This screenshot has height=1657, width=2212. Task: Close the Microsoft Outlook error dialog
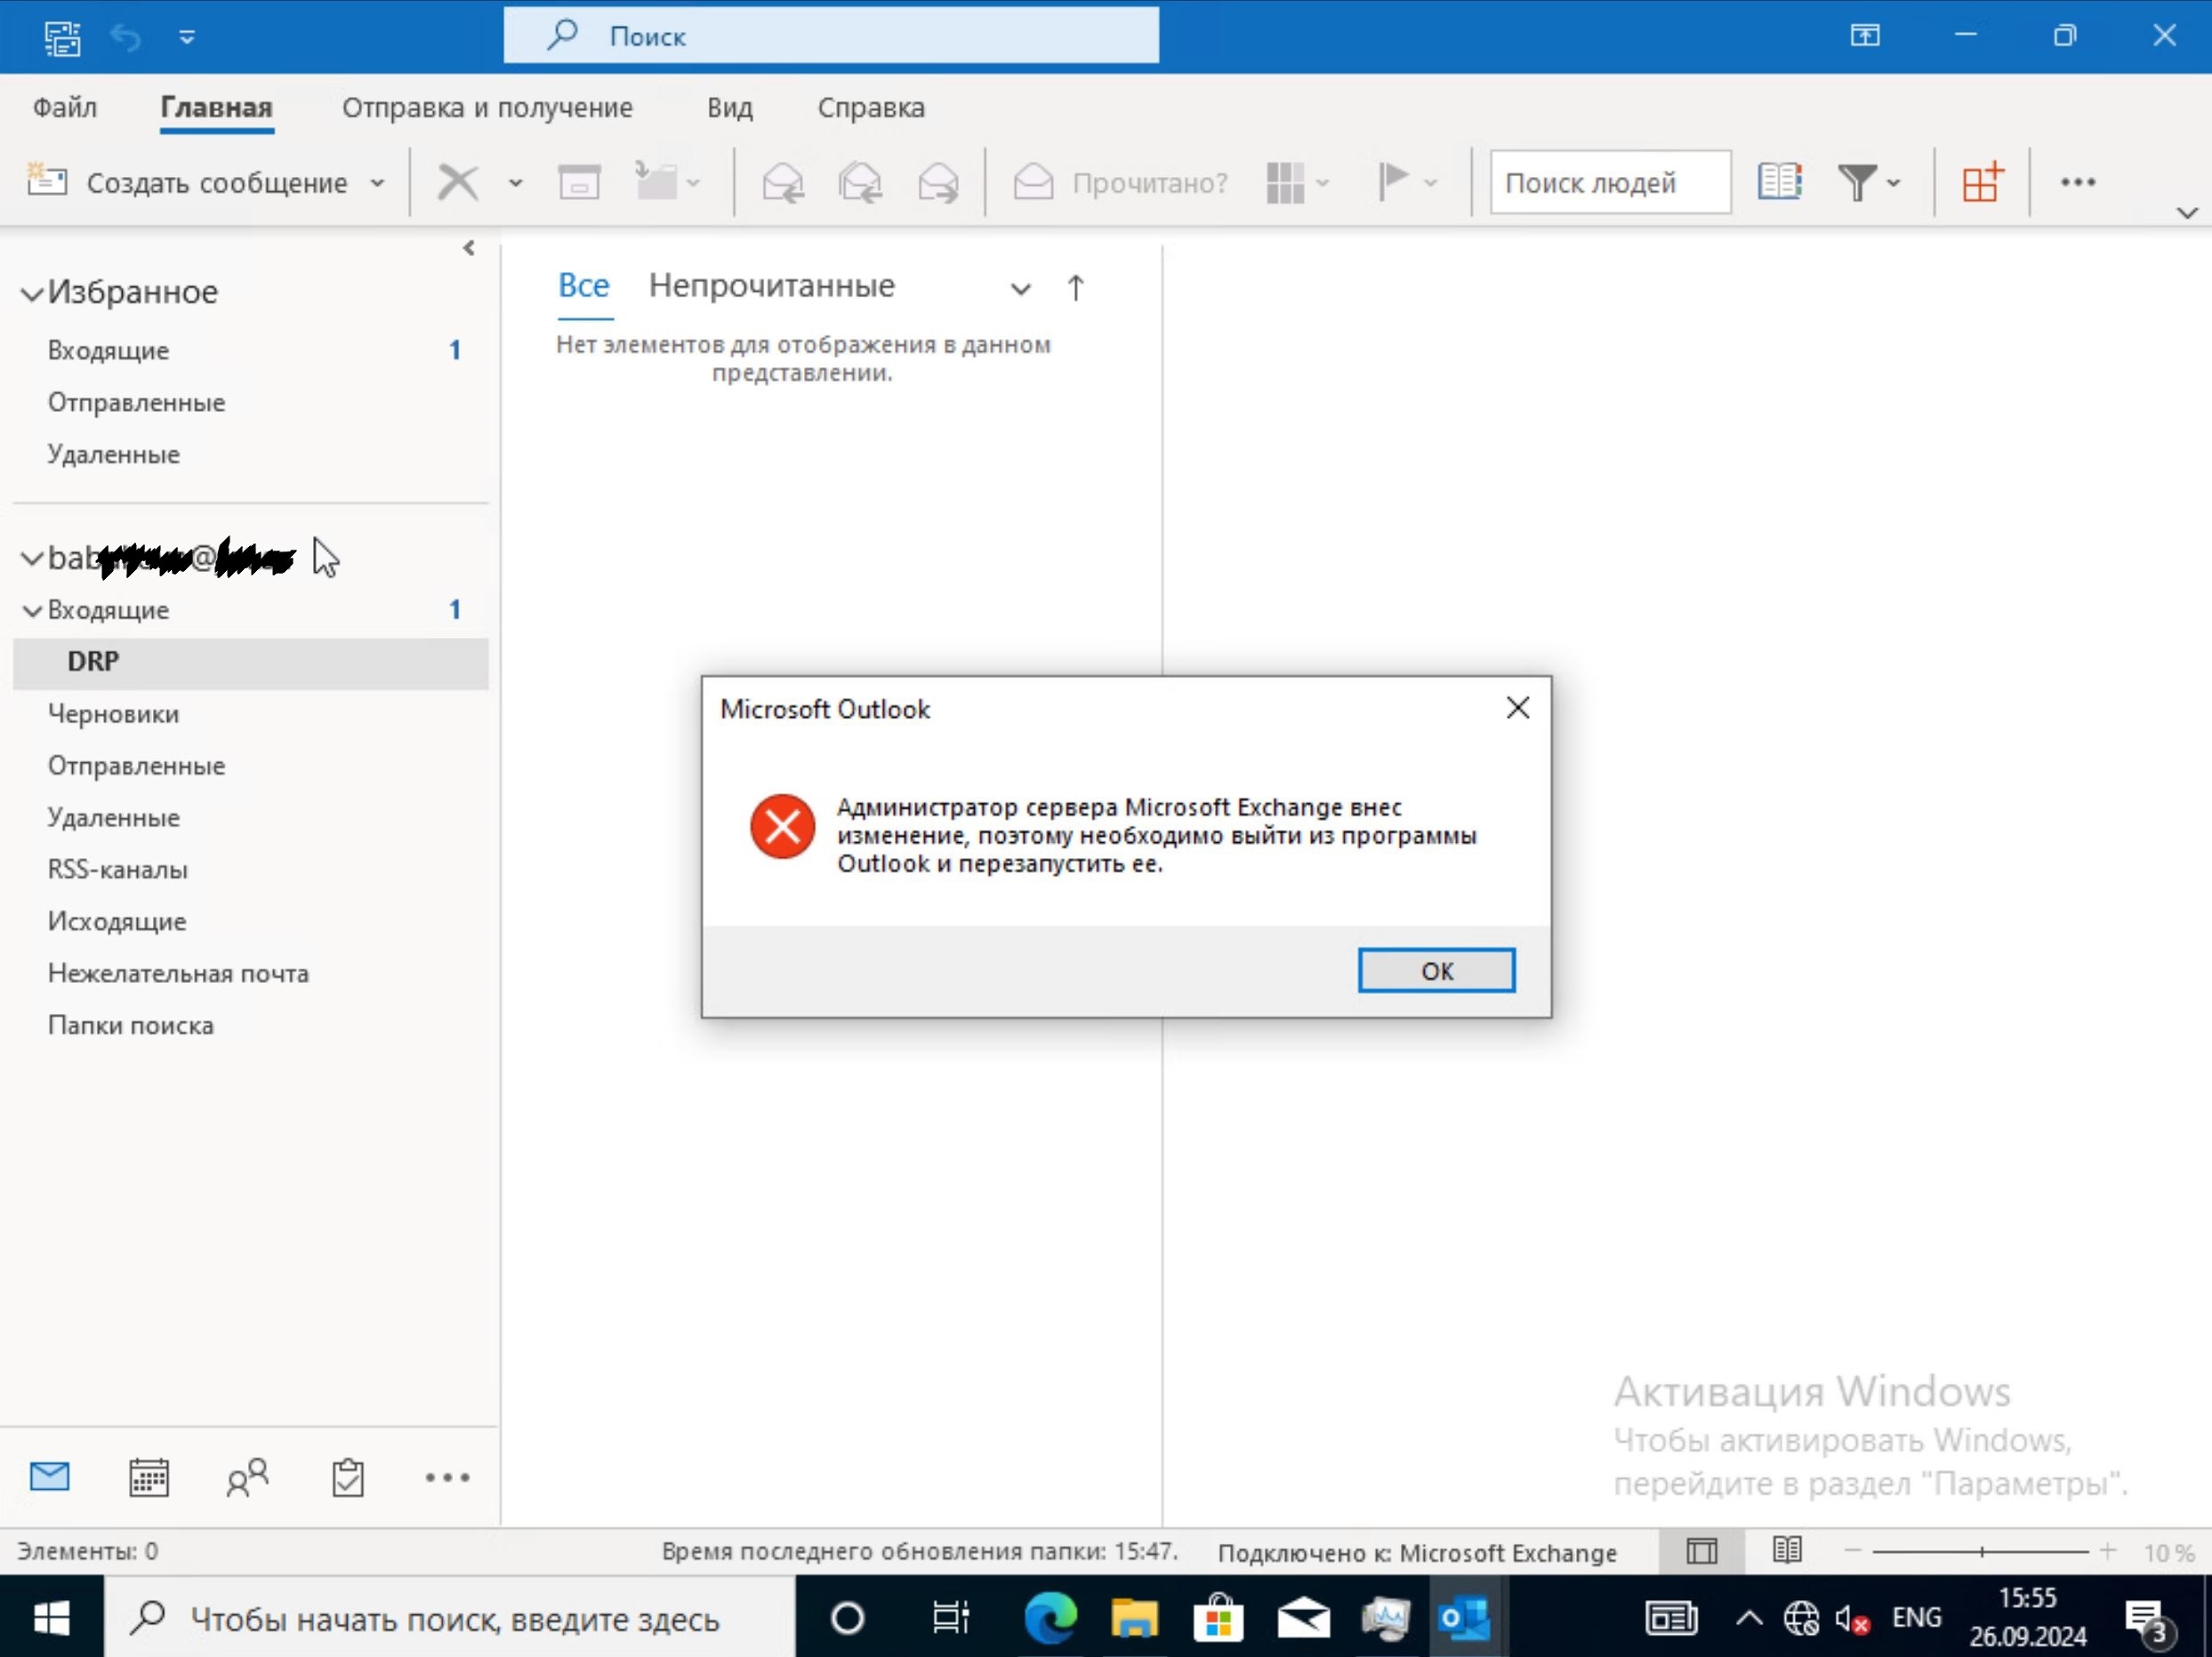(1517, 708)
